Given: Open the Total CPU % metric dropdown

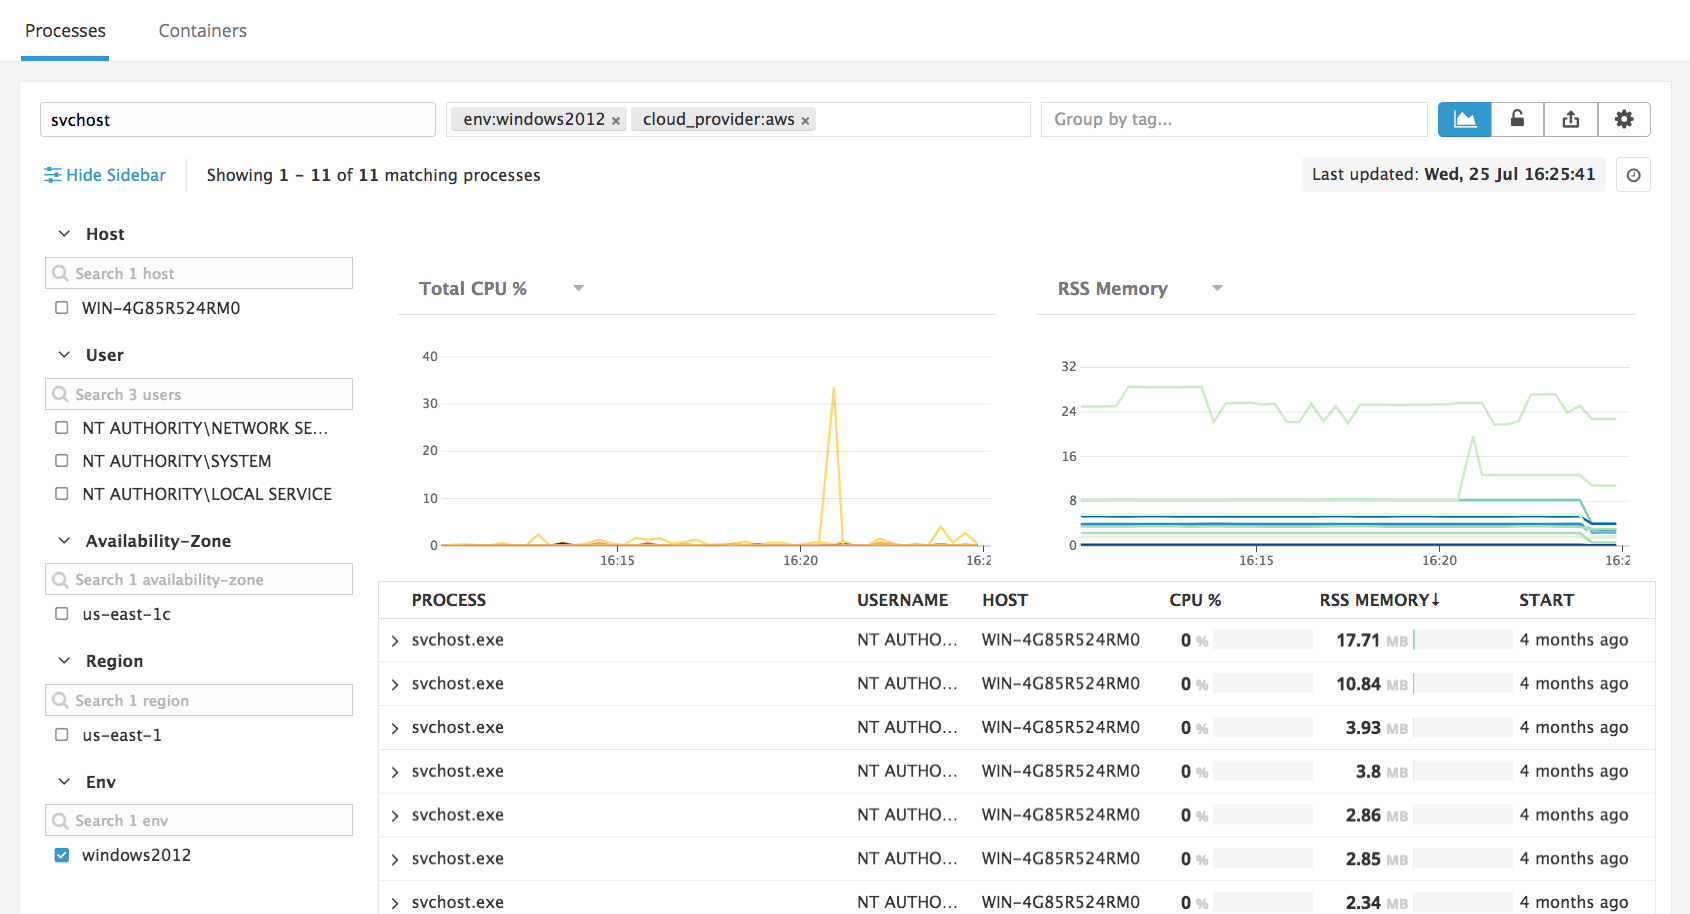Looking at the screenshot, I should [x=578, y=288].
